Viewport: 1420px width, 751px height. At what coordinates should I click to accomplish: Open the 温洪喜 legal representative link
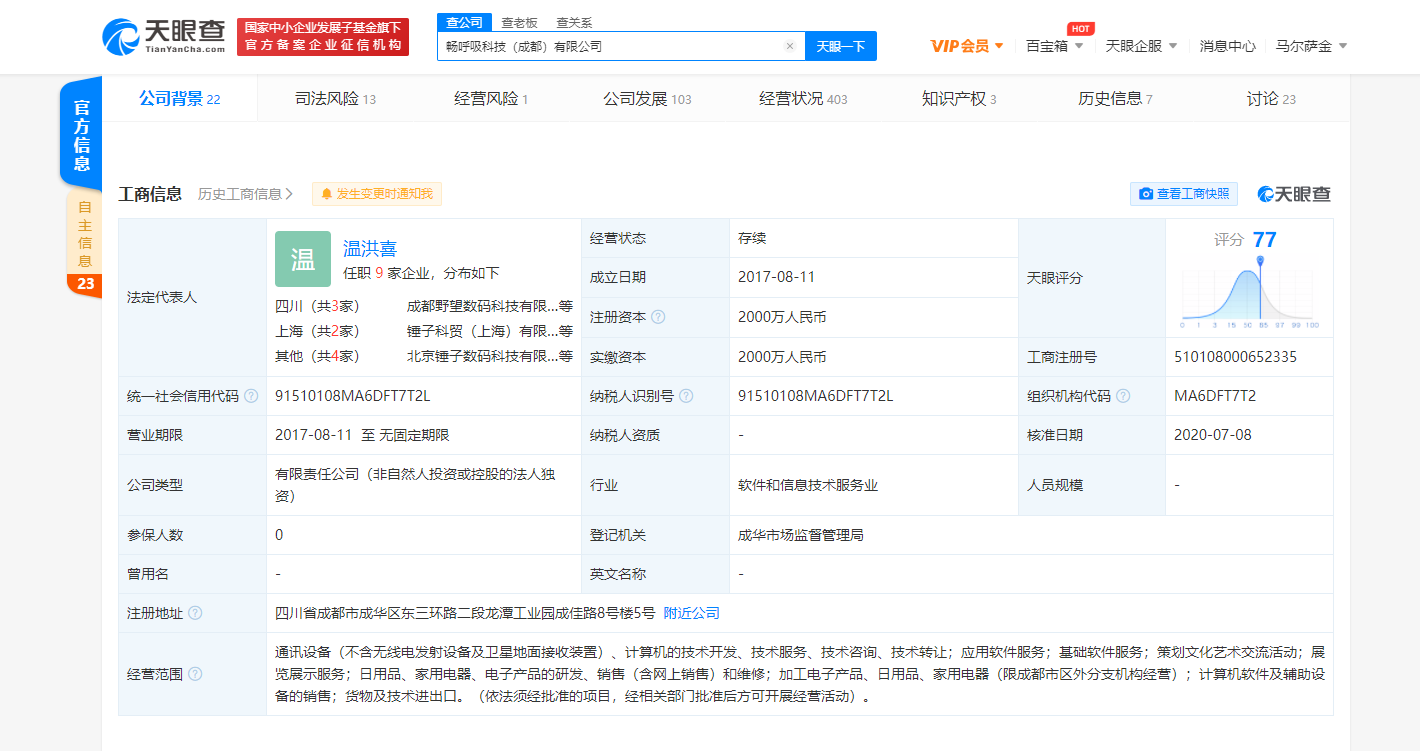(370, 249)
